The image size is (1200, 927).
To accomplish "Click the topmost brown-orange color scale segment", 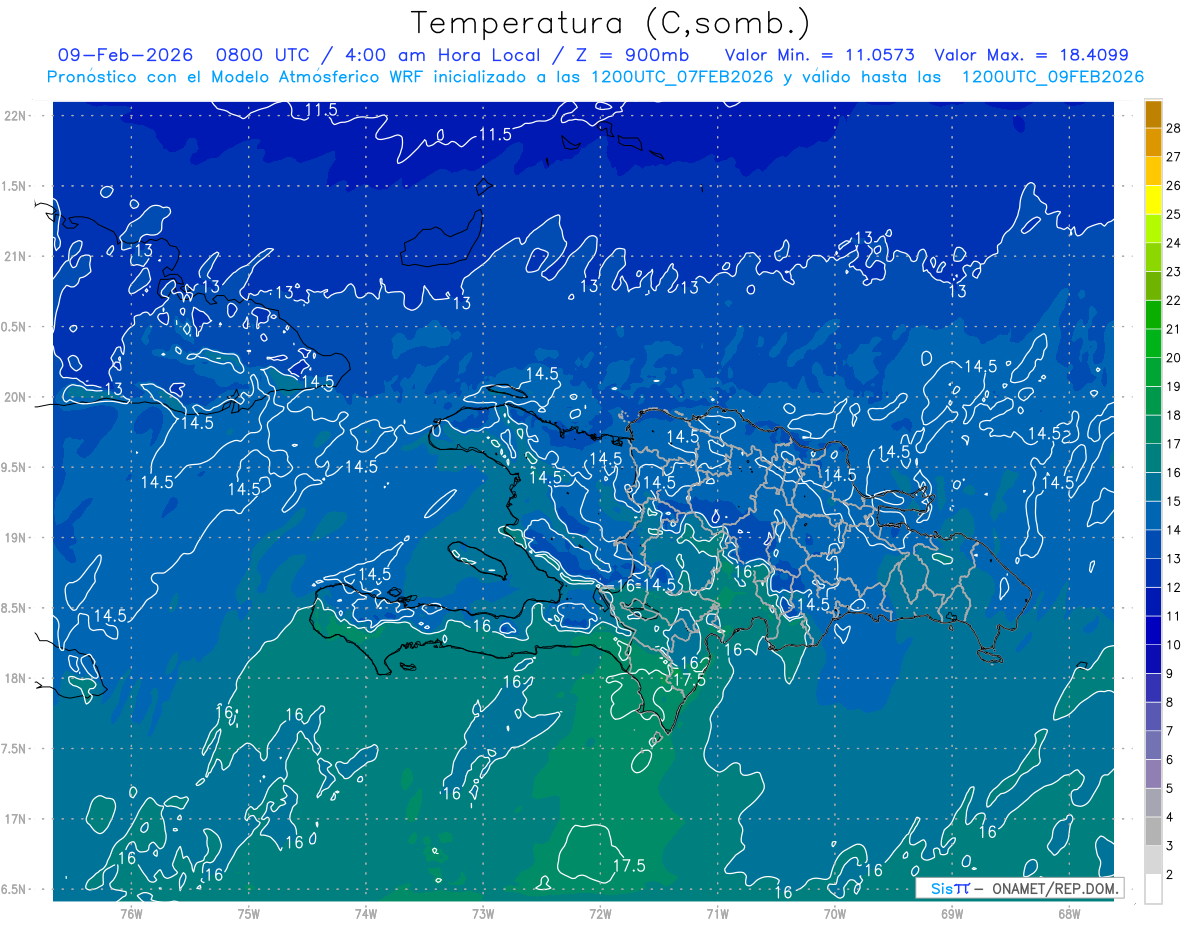I will click(1154, 114).
